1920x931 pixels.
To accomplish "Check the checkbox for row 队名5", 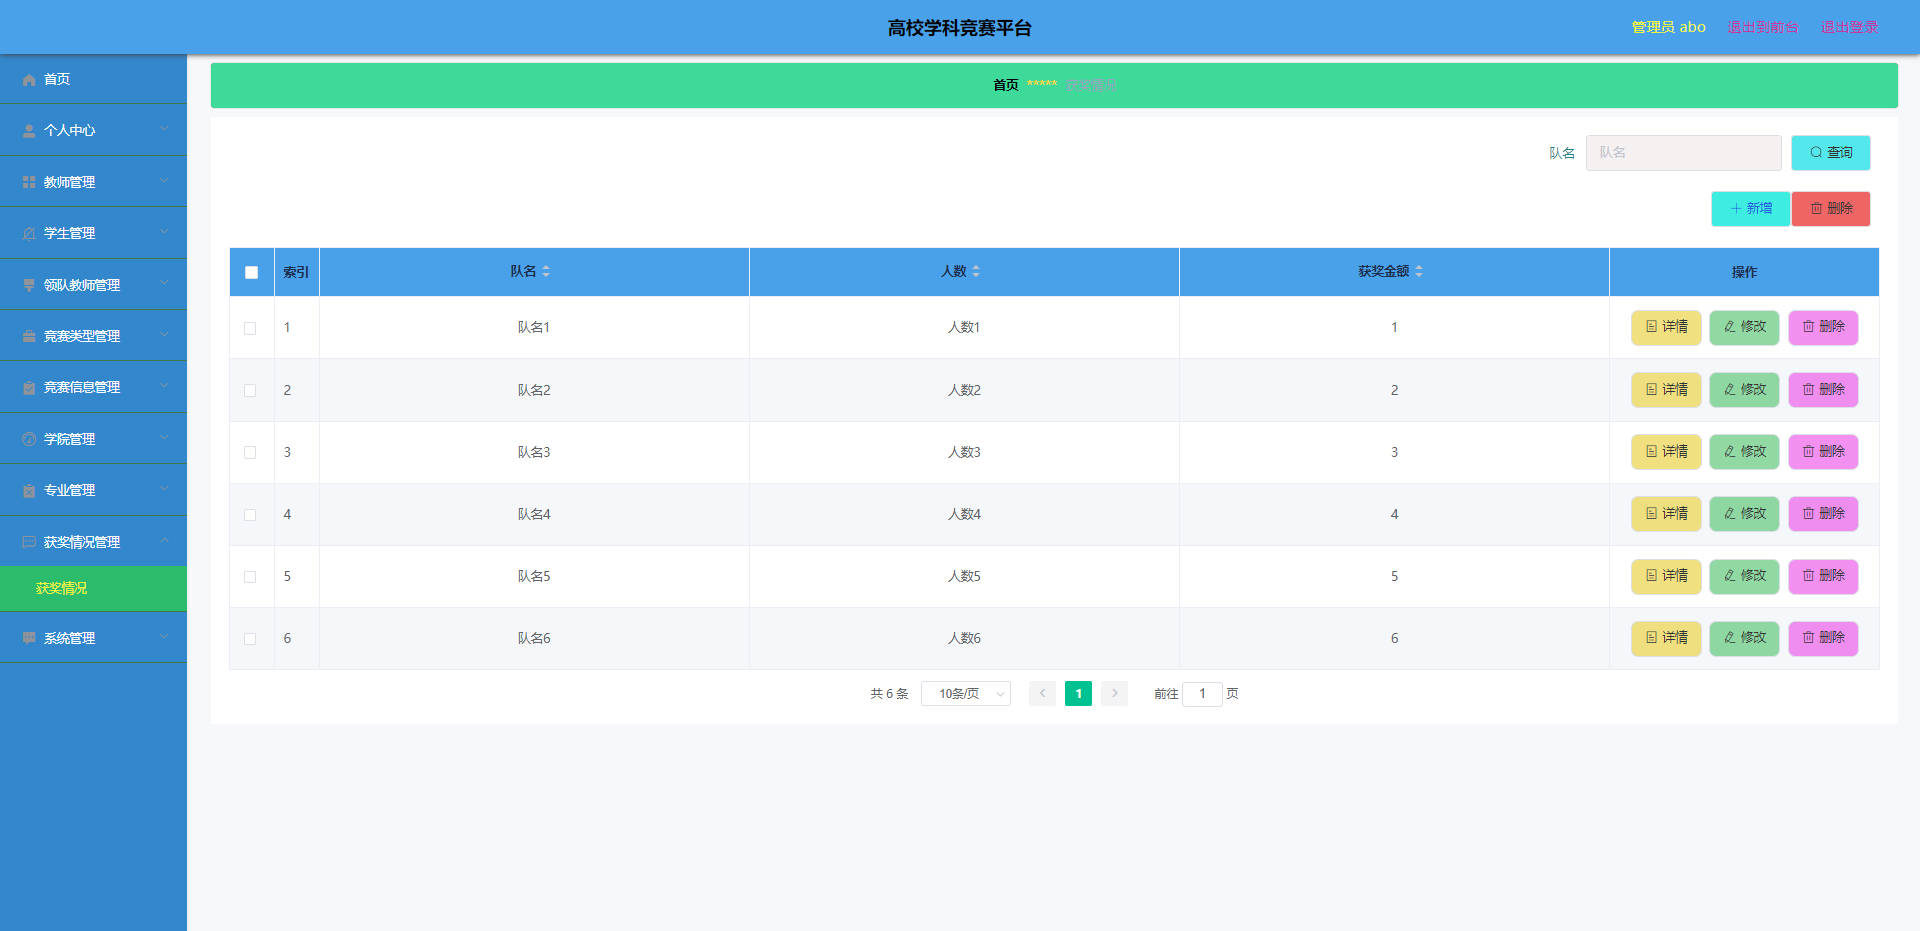I will 250,577.
